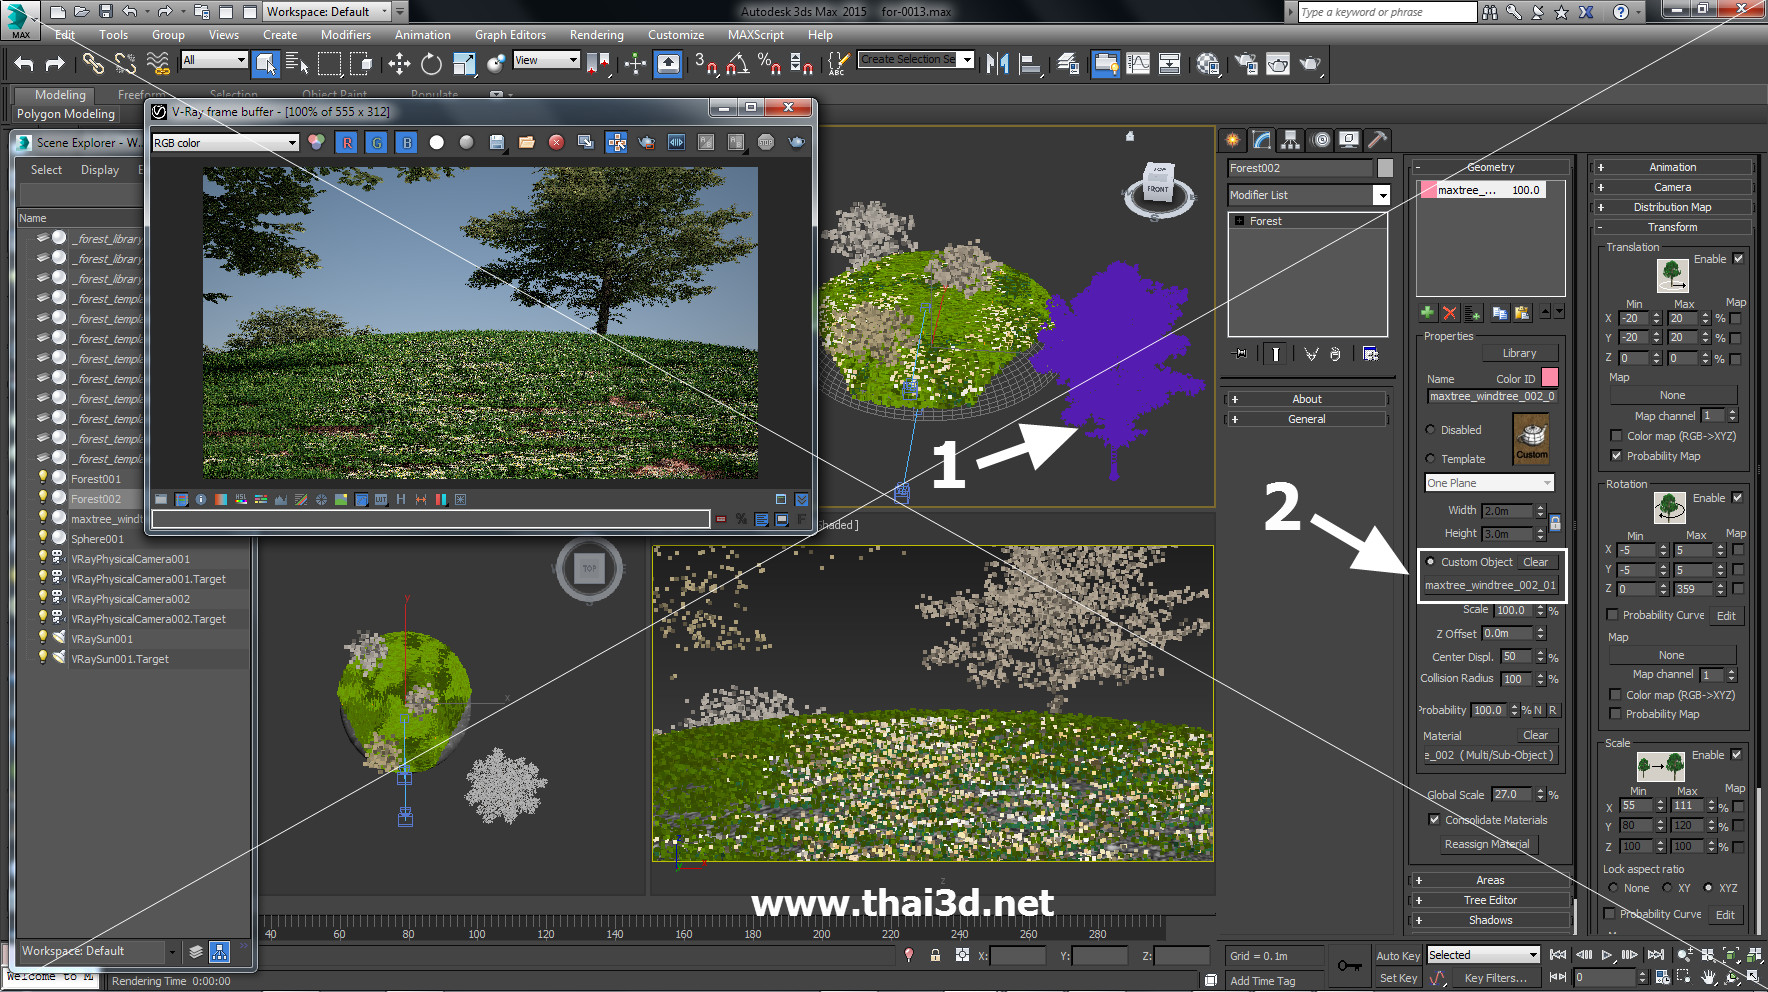This screenshot has height=992, width=1768.
Task: Click the pink Color ID swatch
Action: click(x=1550, y=378)
